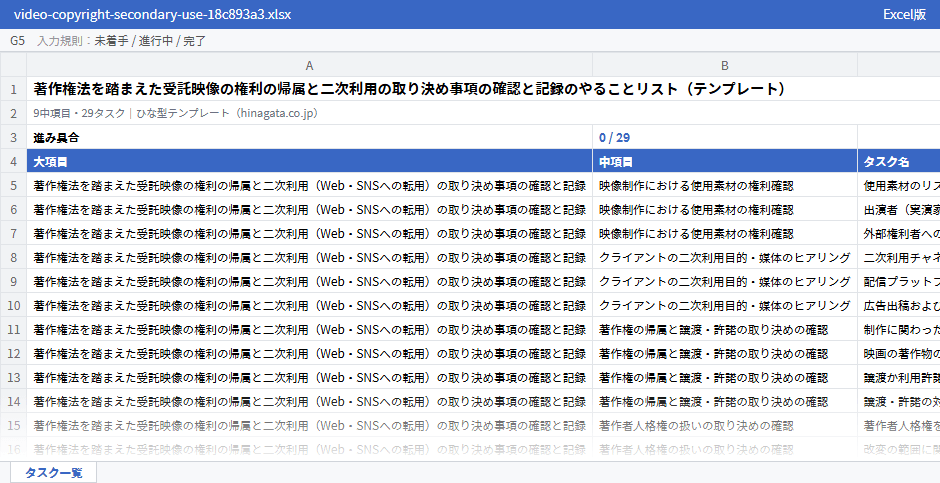Select task cell starting 二次利用チャネ

click(x=899, y=257)
